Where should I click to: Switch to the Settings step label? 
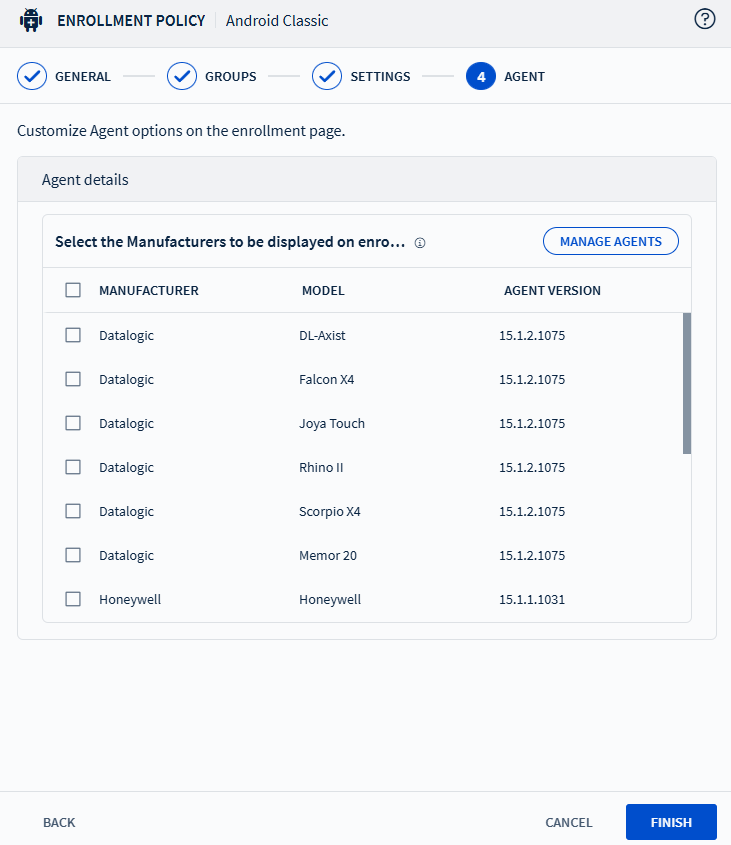(380, 77)
